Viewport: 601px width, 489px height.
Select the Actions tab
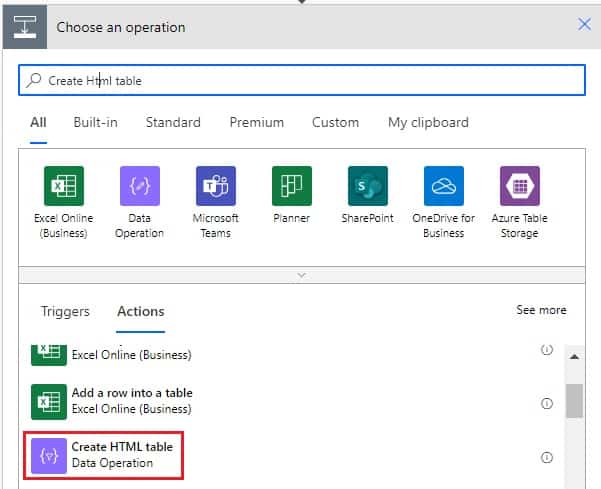point(141,311)
